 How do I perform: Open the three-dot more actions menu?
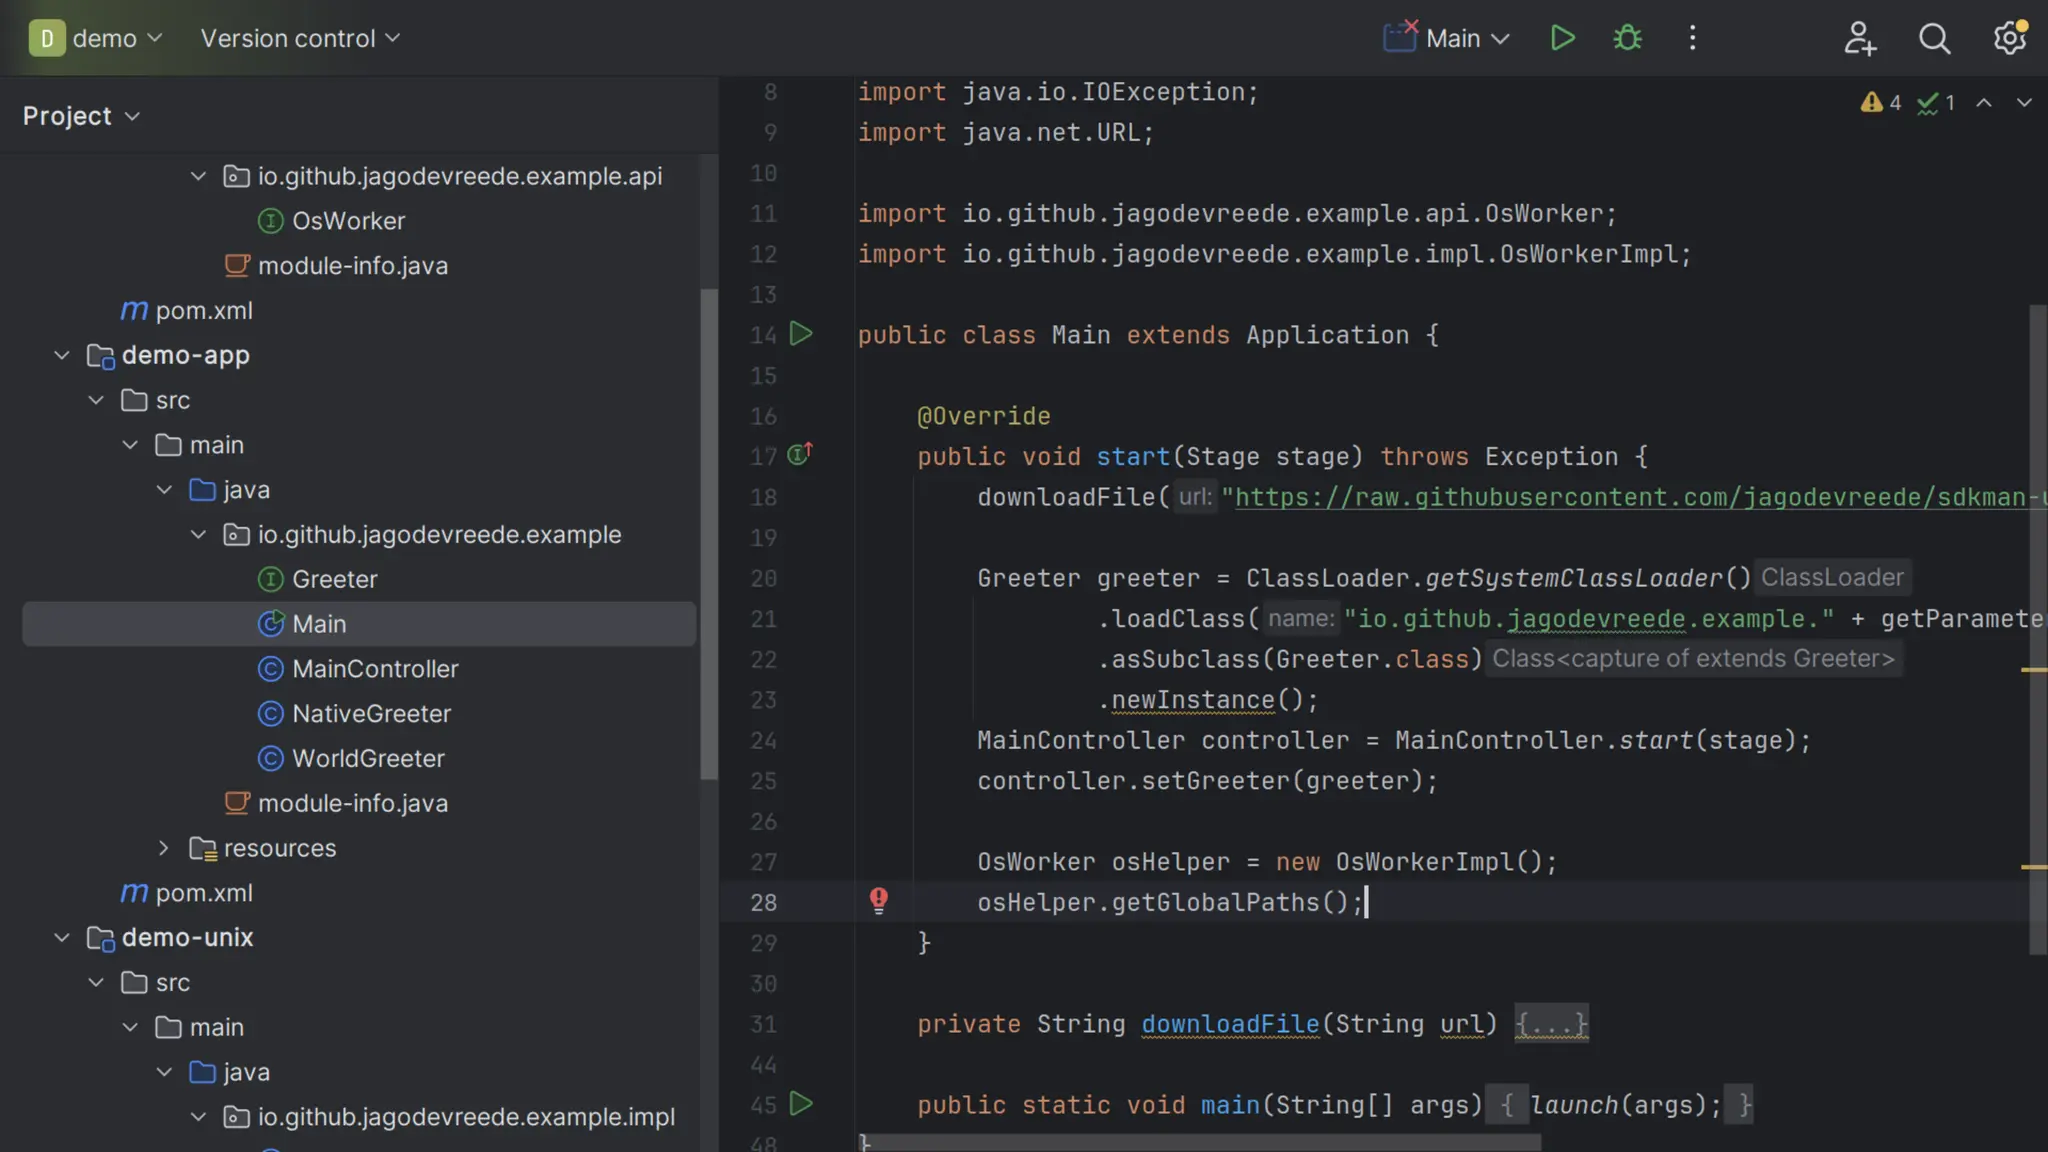(x=1692, y=38)
